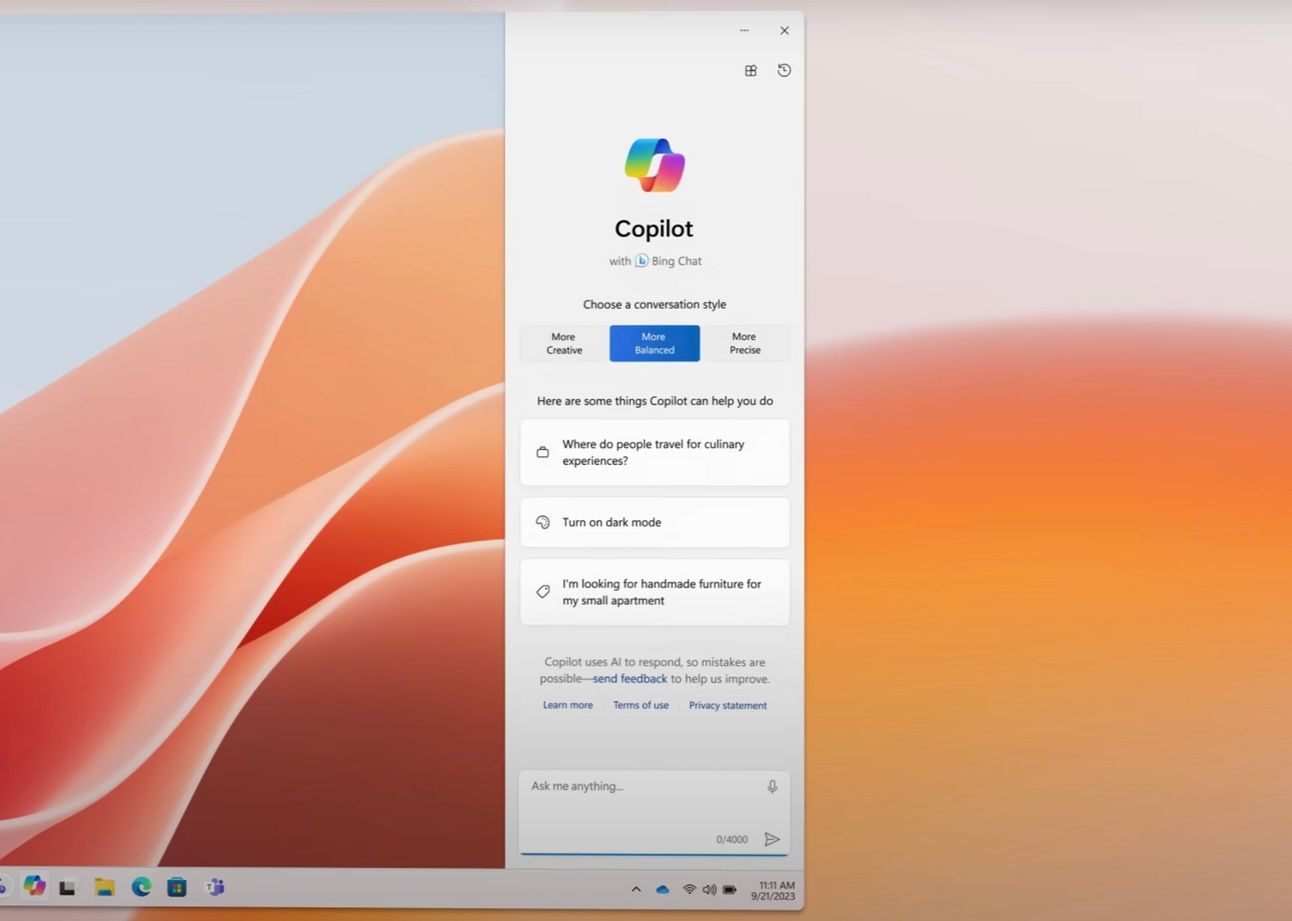The image size is (1292, 921).
Task: Click the OneDrive cloud tray icon
Action: click(x=662, y=889)
